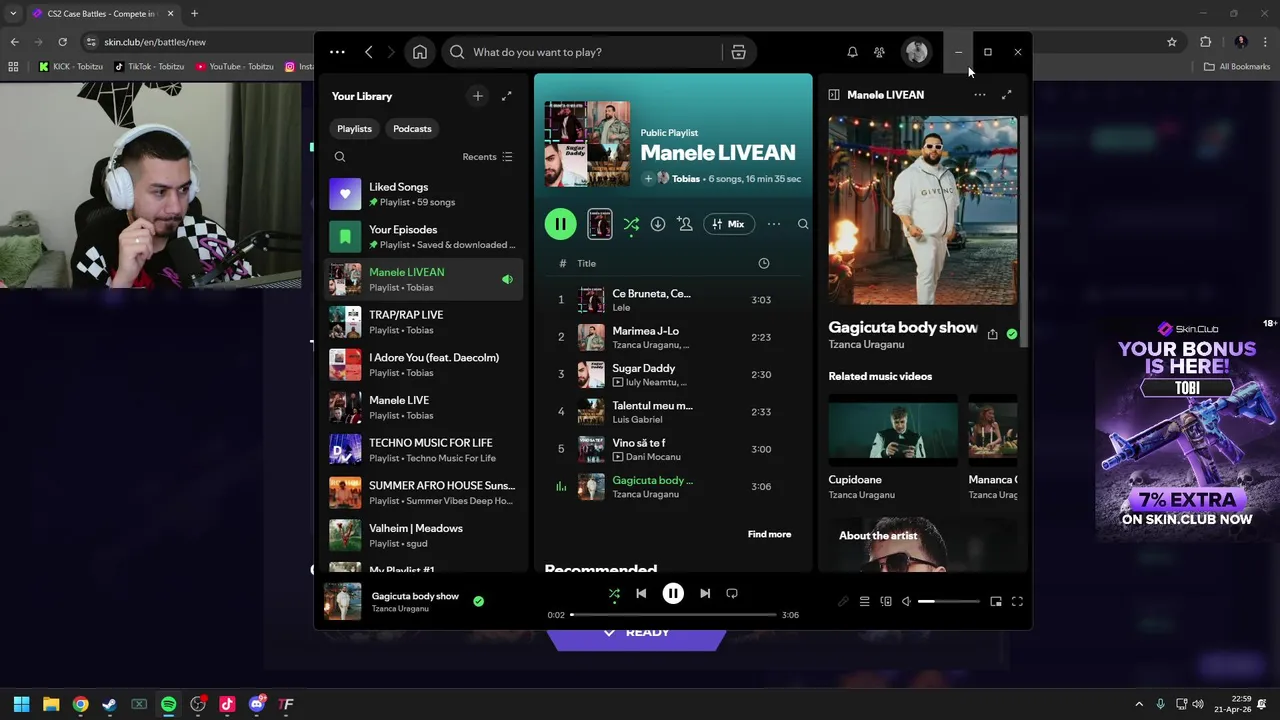Play track Marimea J-Lo
The image size is (1280, 720).
672,337
